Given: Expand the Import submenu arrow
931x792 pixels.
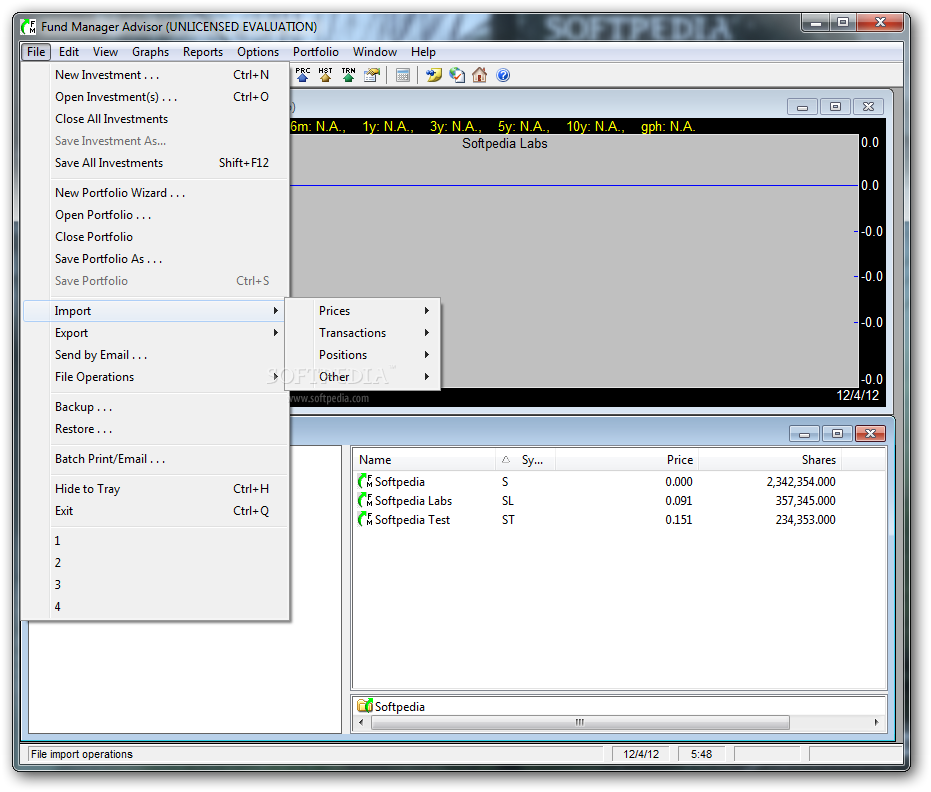Looking at the screenshot, I should tap(276, 311).
